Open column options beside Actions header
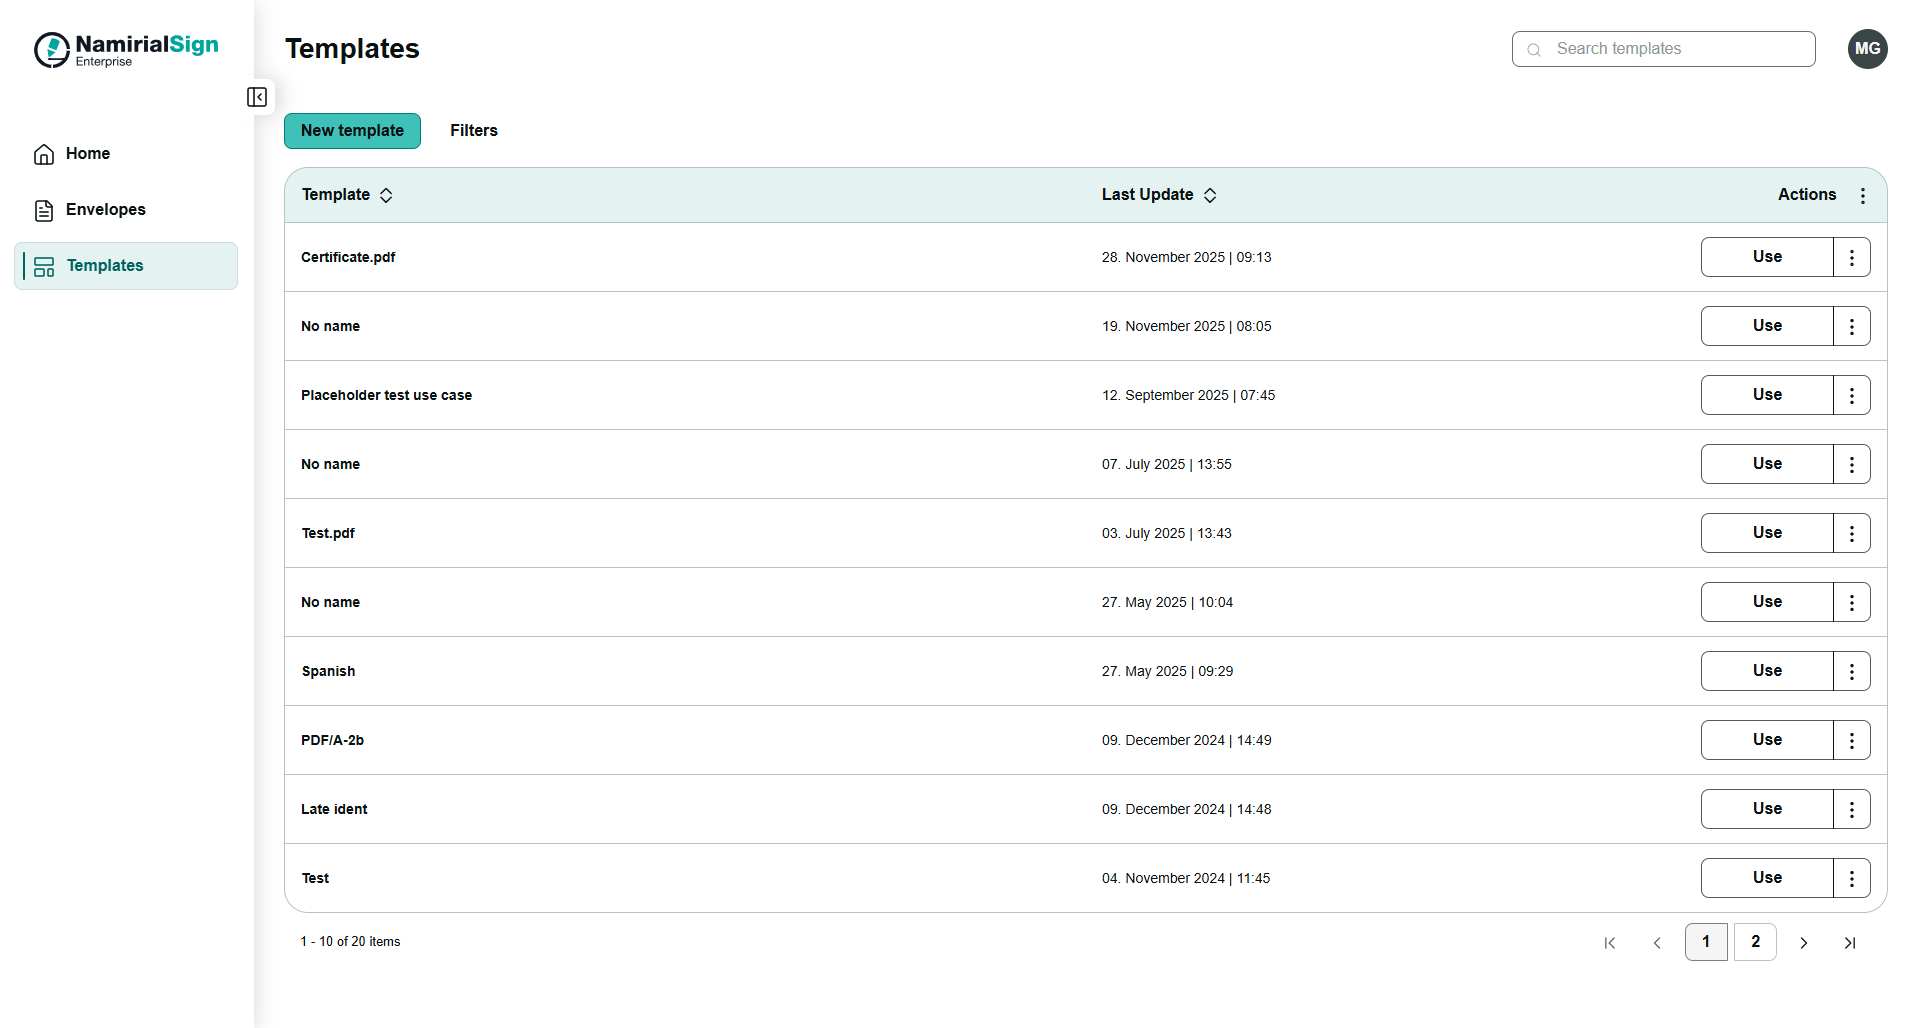Viewport: 1915px width, 1028px height. (x=1862, y=196)
